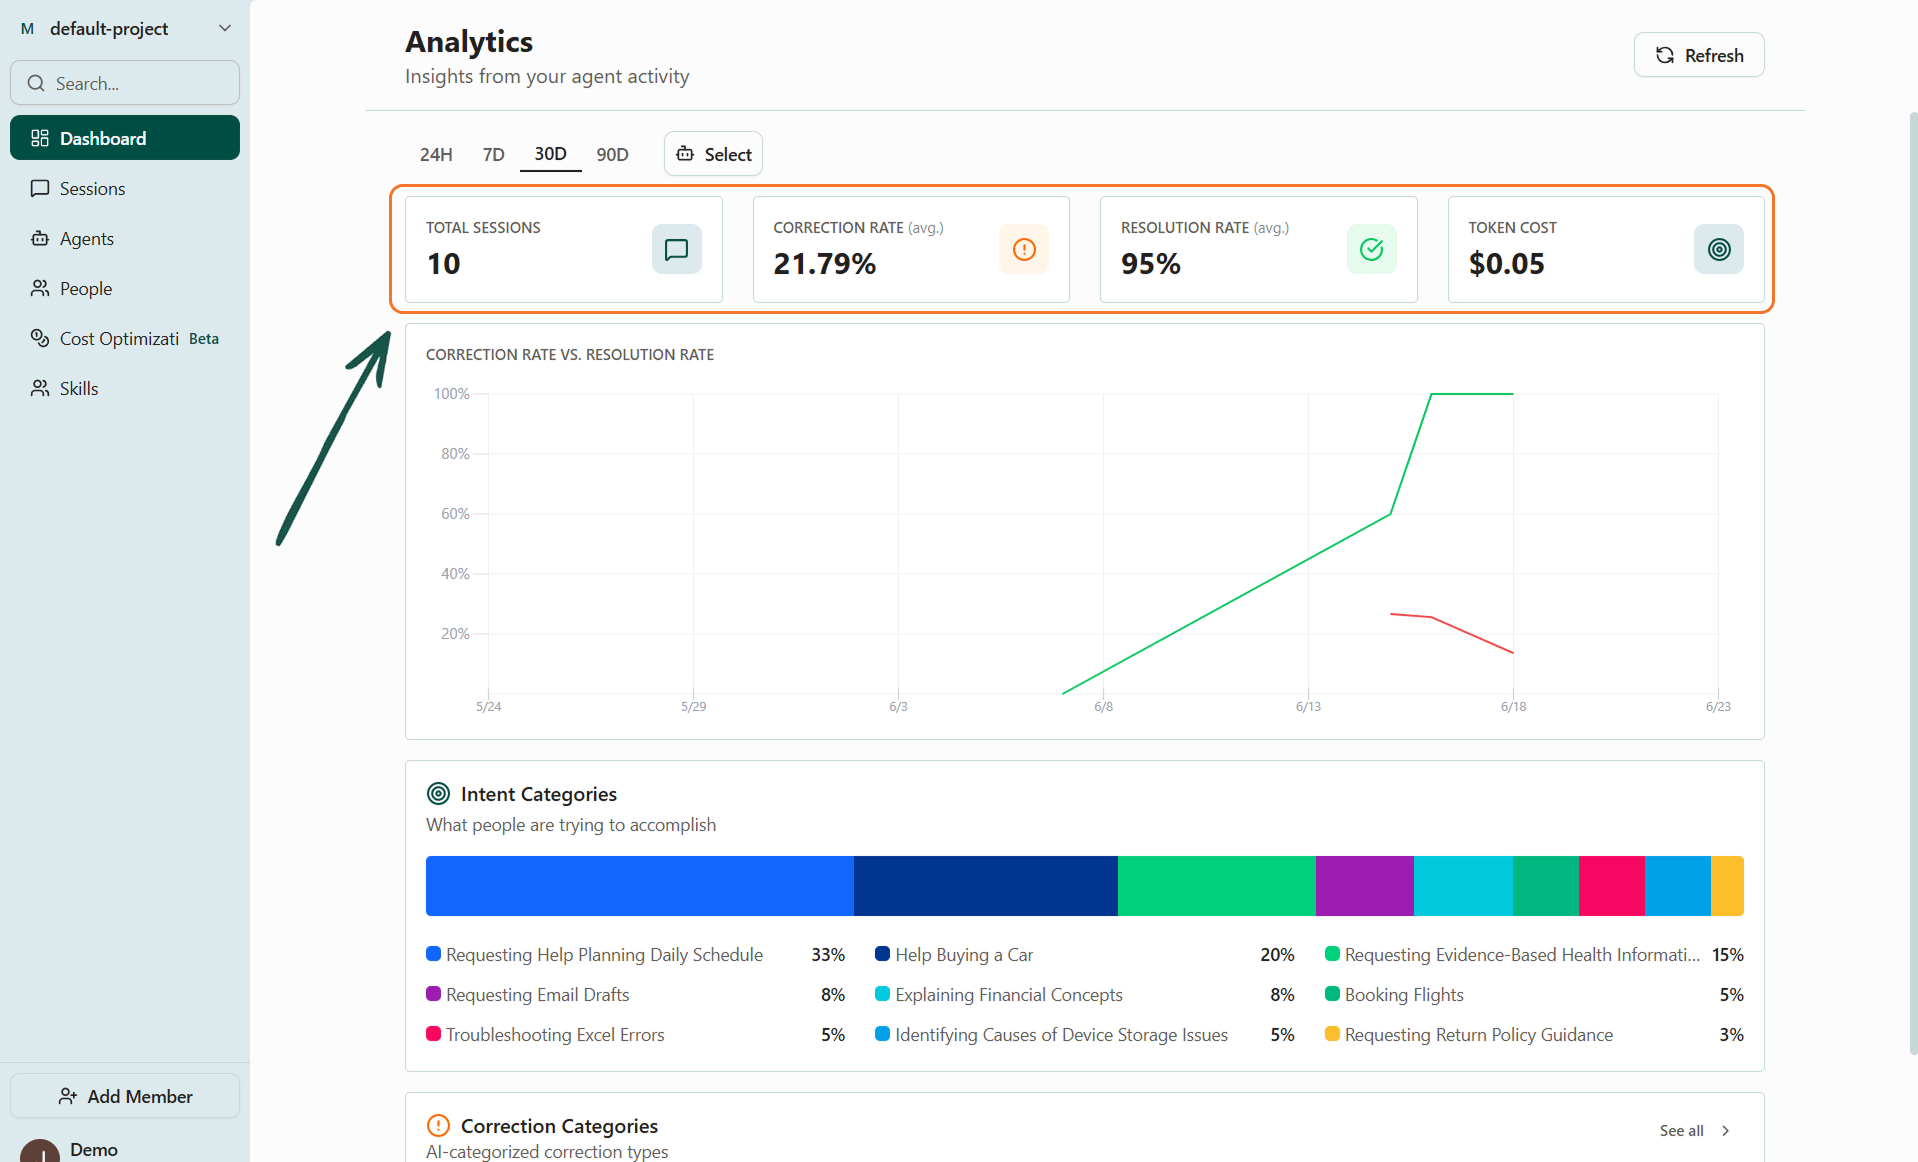Open the Skills menu item
Screen dimensions: 1918x1162
pos(125,388)
